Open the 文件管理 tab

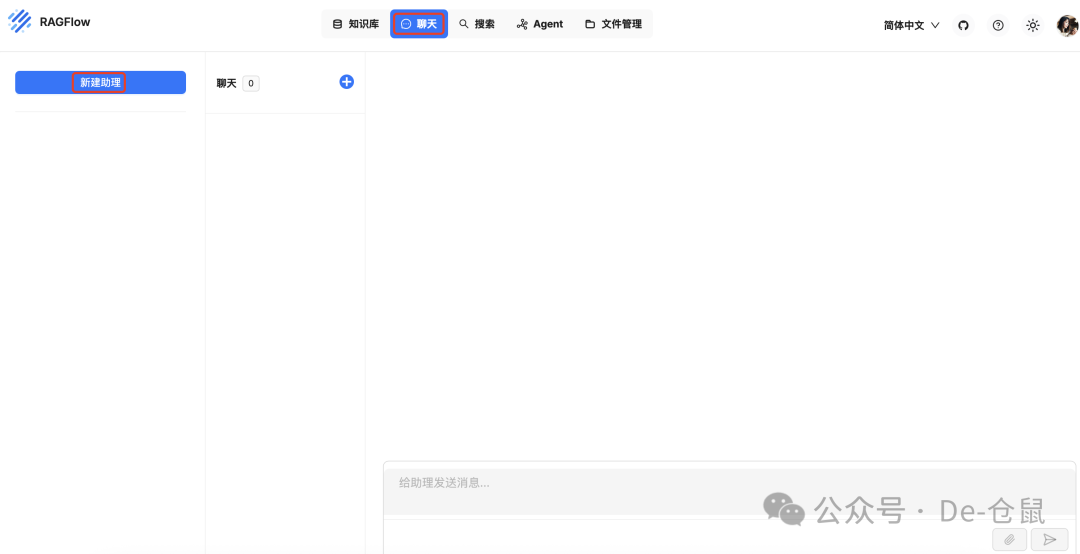(614, 24)
